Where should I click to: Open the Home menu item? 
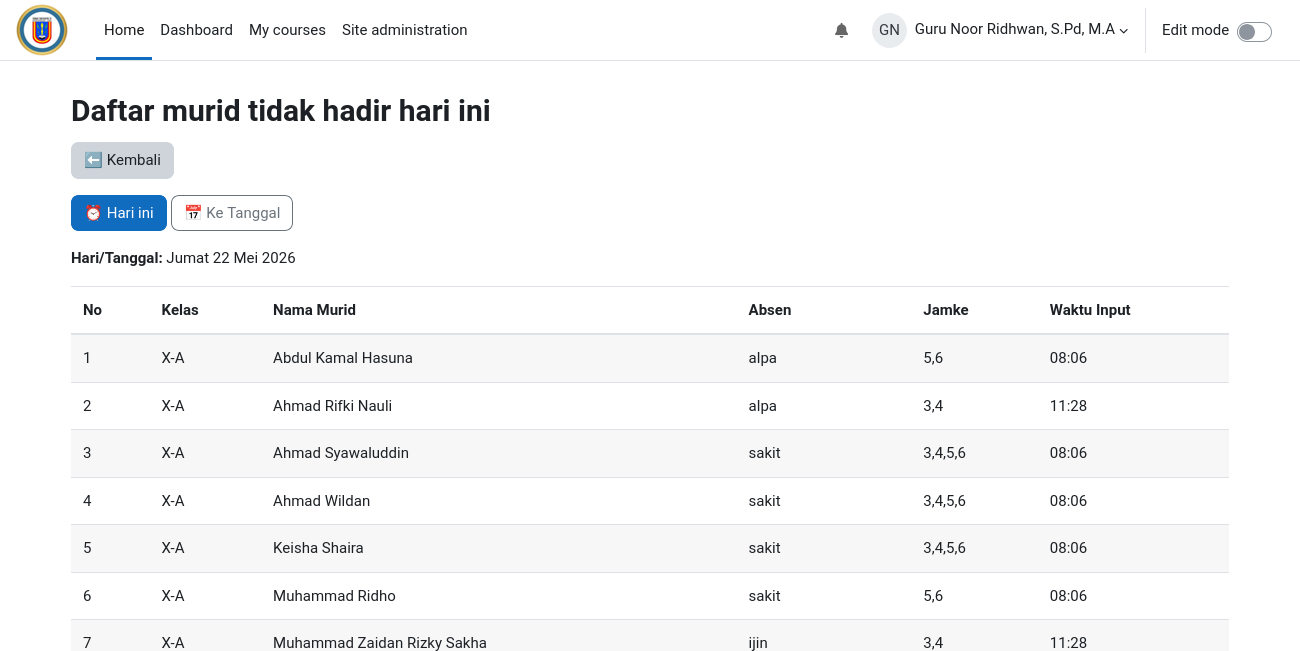pyautogui.click(x=124, y=30)
